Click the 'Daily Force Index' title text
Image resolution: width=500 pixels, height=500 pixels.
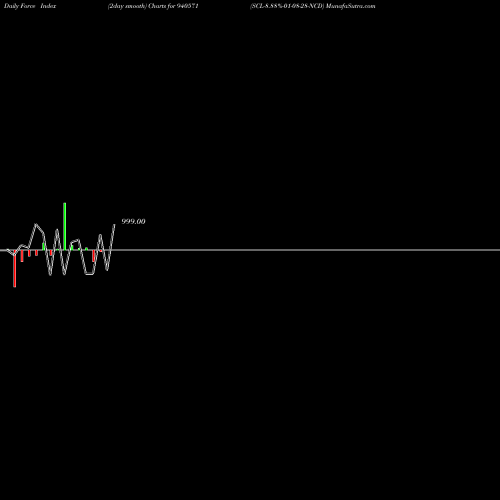(x=30, y=6)
